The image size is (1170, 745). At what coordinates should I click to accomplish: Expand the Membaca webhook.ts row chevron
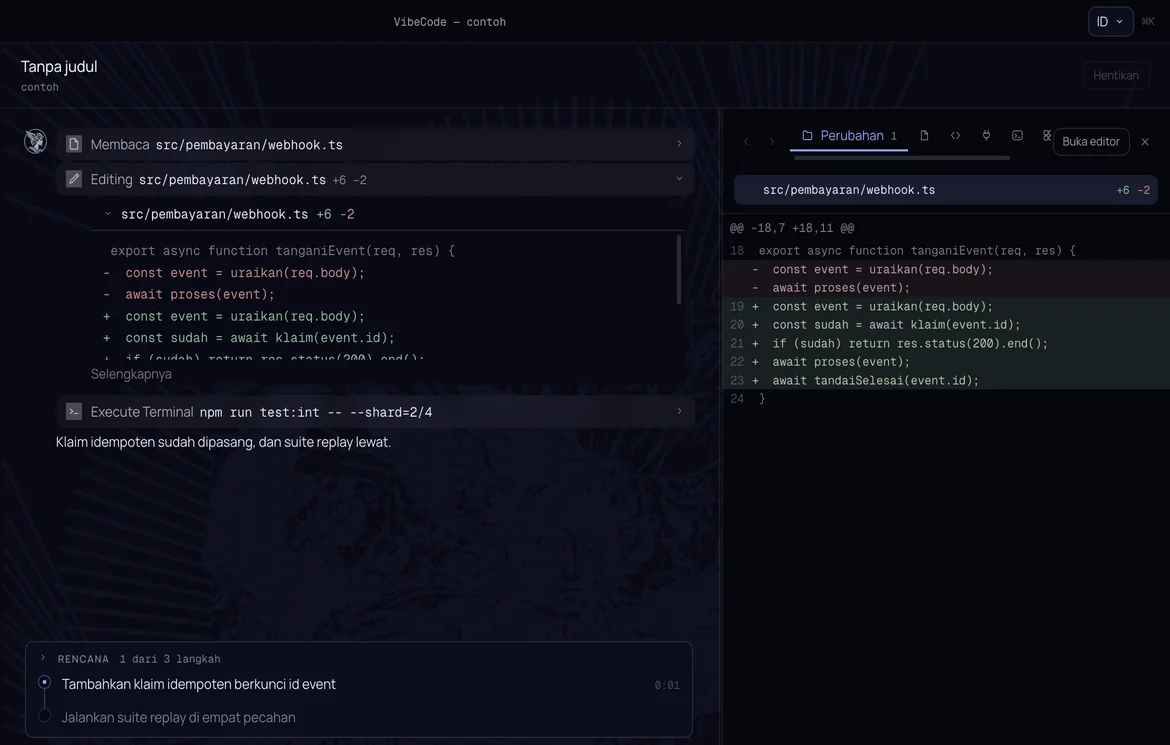[x=679, y=143]
